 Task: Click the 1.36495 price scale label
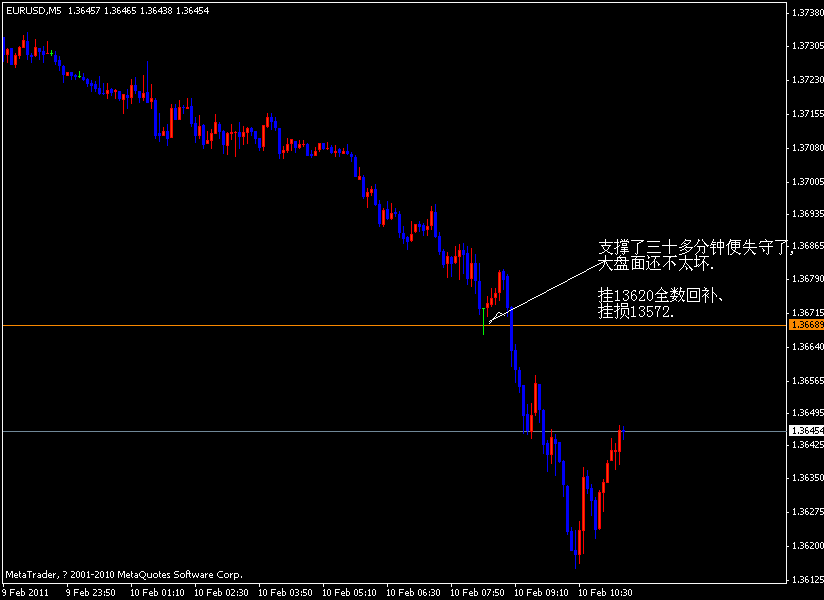click(x=808, y=413)
